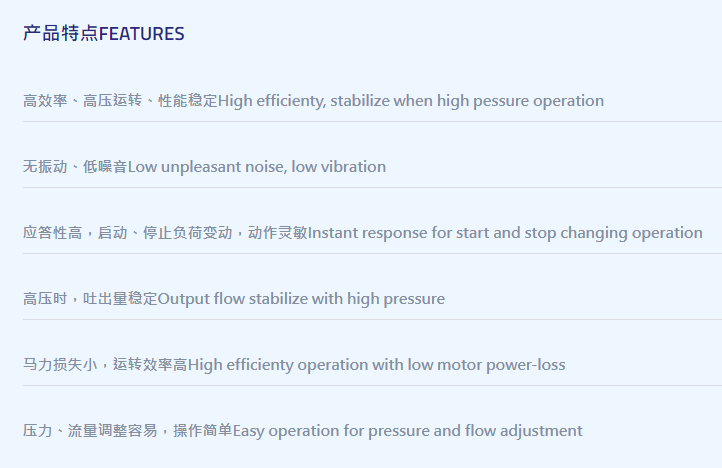Viewport: 722px width, 468px height.
Task: Click the 应答性高,启动、停止负荷变动 Chinese text
Action: coord(128,233)
